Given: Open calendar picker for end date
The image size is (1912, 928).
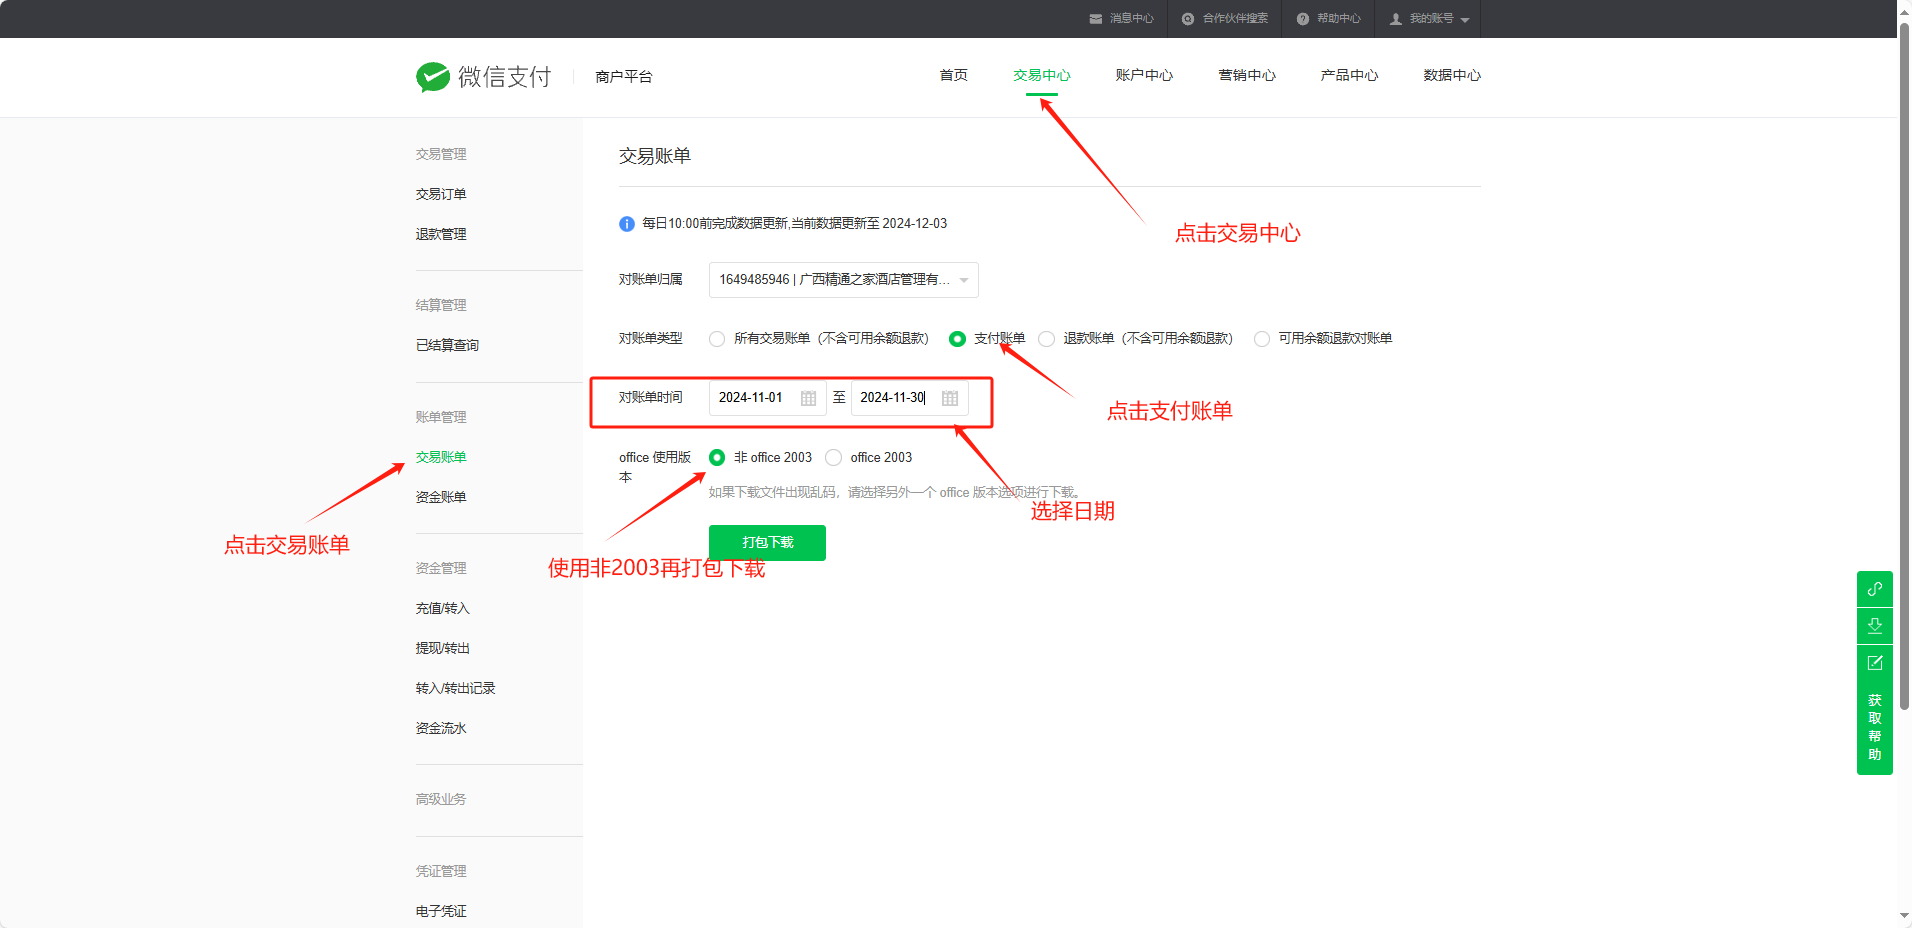Looking at the screenshot, I should click(x=950, y=398).
